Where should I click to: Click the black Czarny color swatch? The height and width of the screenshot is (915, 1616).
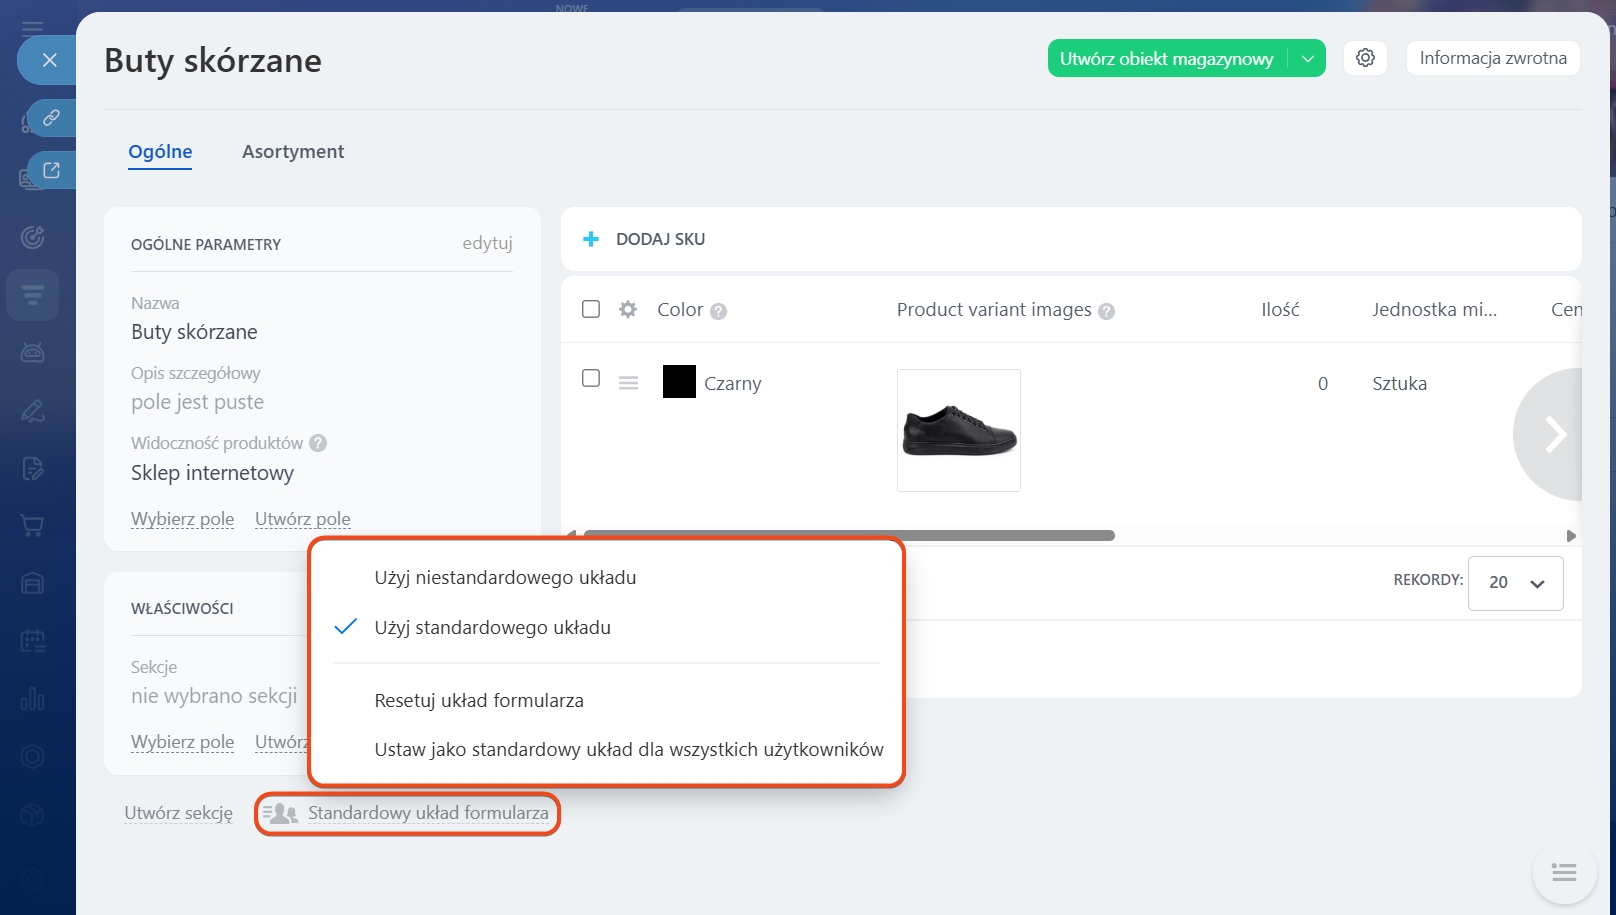point(679,382)
